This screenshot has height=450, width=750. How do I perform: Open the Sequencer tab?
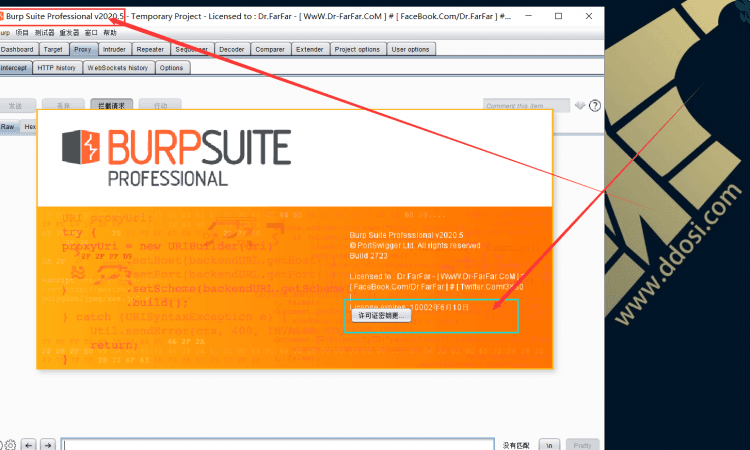(191, 49)
